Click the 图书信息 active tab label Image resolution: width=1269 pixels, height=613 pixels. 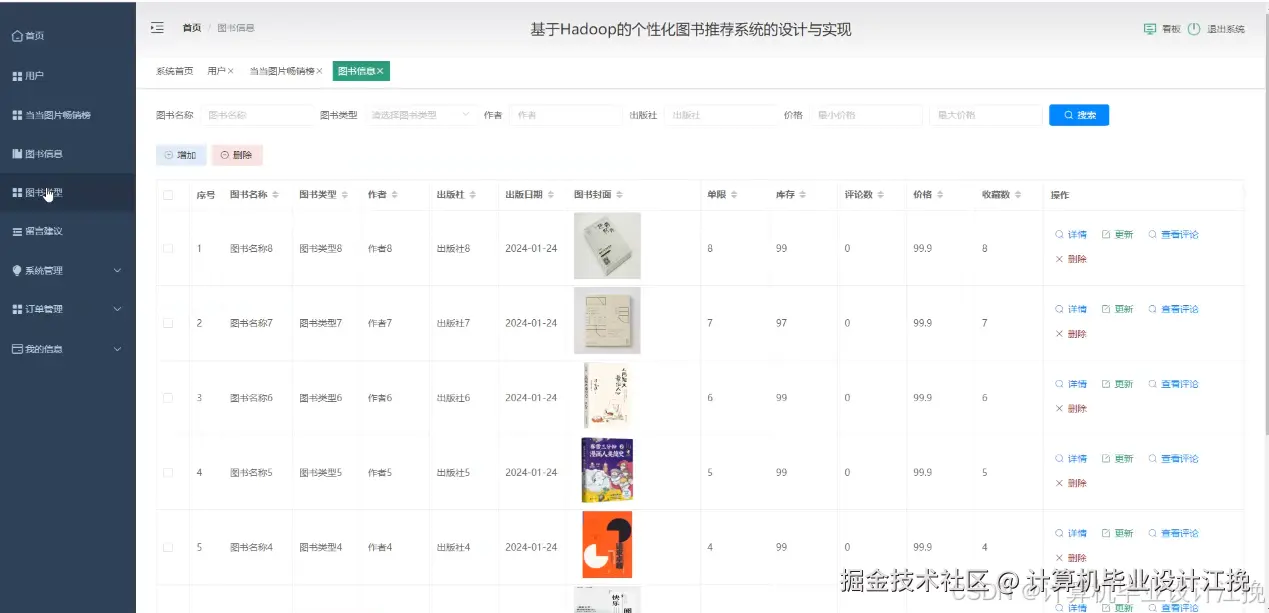coord(355,71)
